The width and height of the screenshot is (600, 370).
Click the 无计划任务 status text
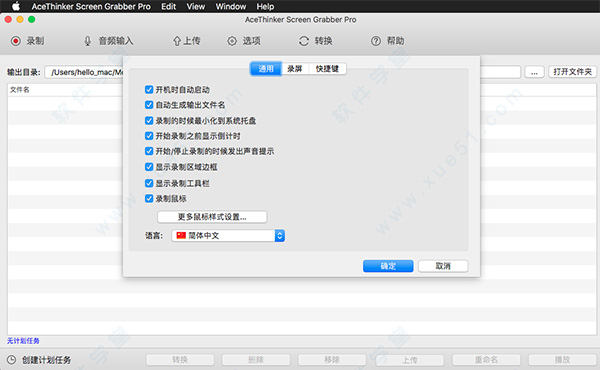[x=23, y=341]
